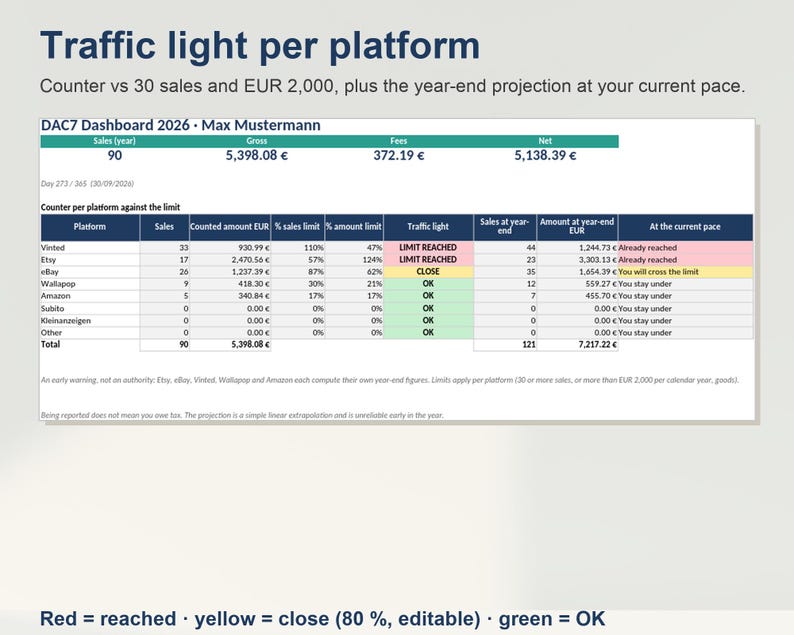Click Etsy's LIMIT REACHED traffic light cell
The height and width of the screenshot is (635, 794).
pyautogui.click(x=428, y=260)
